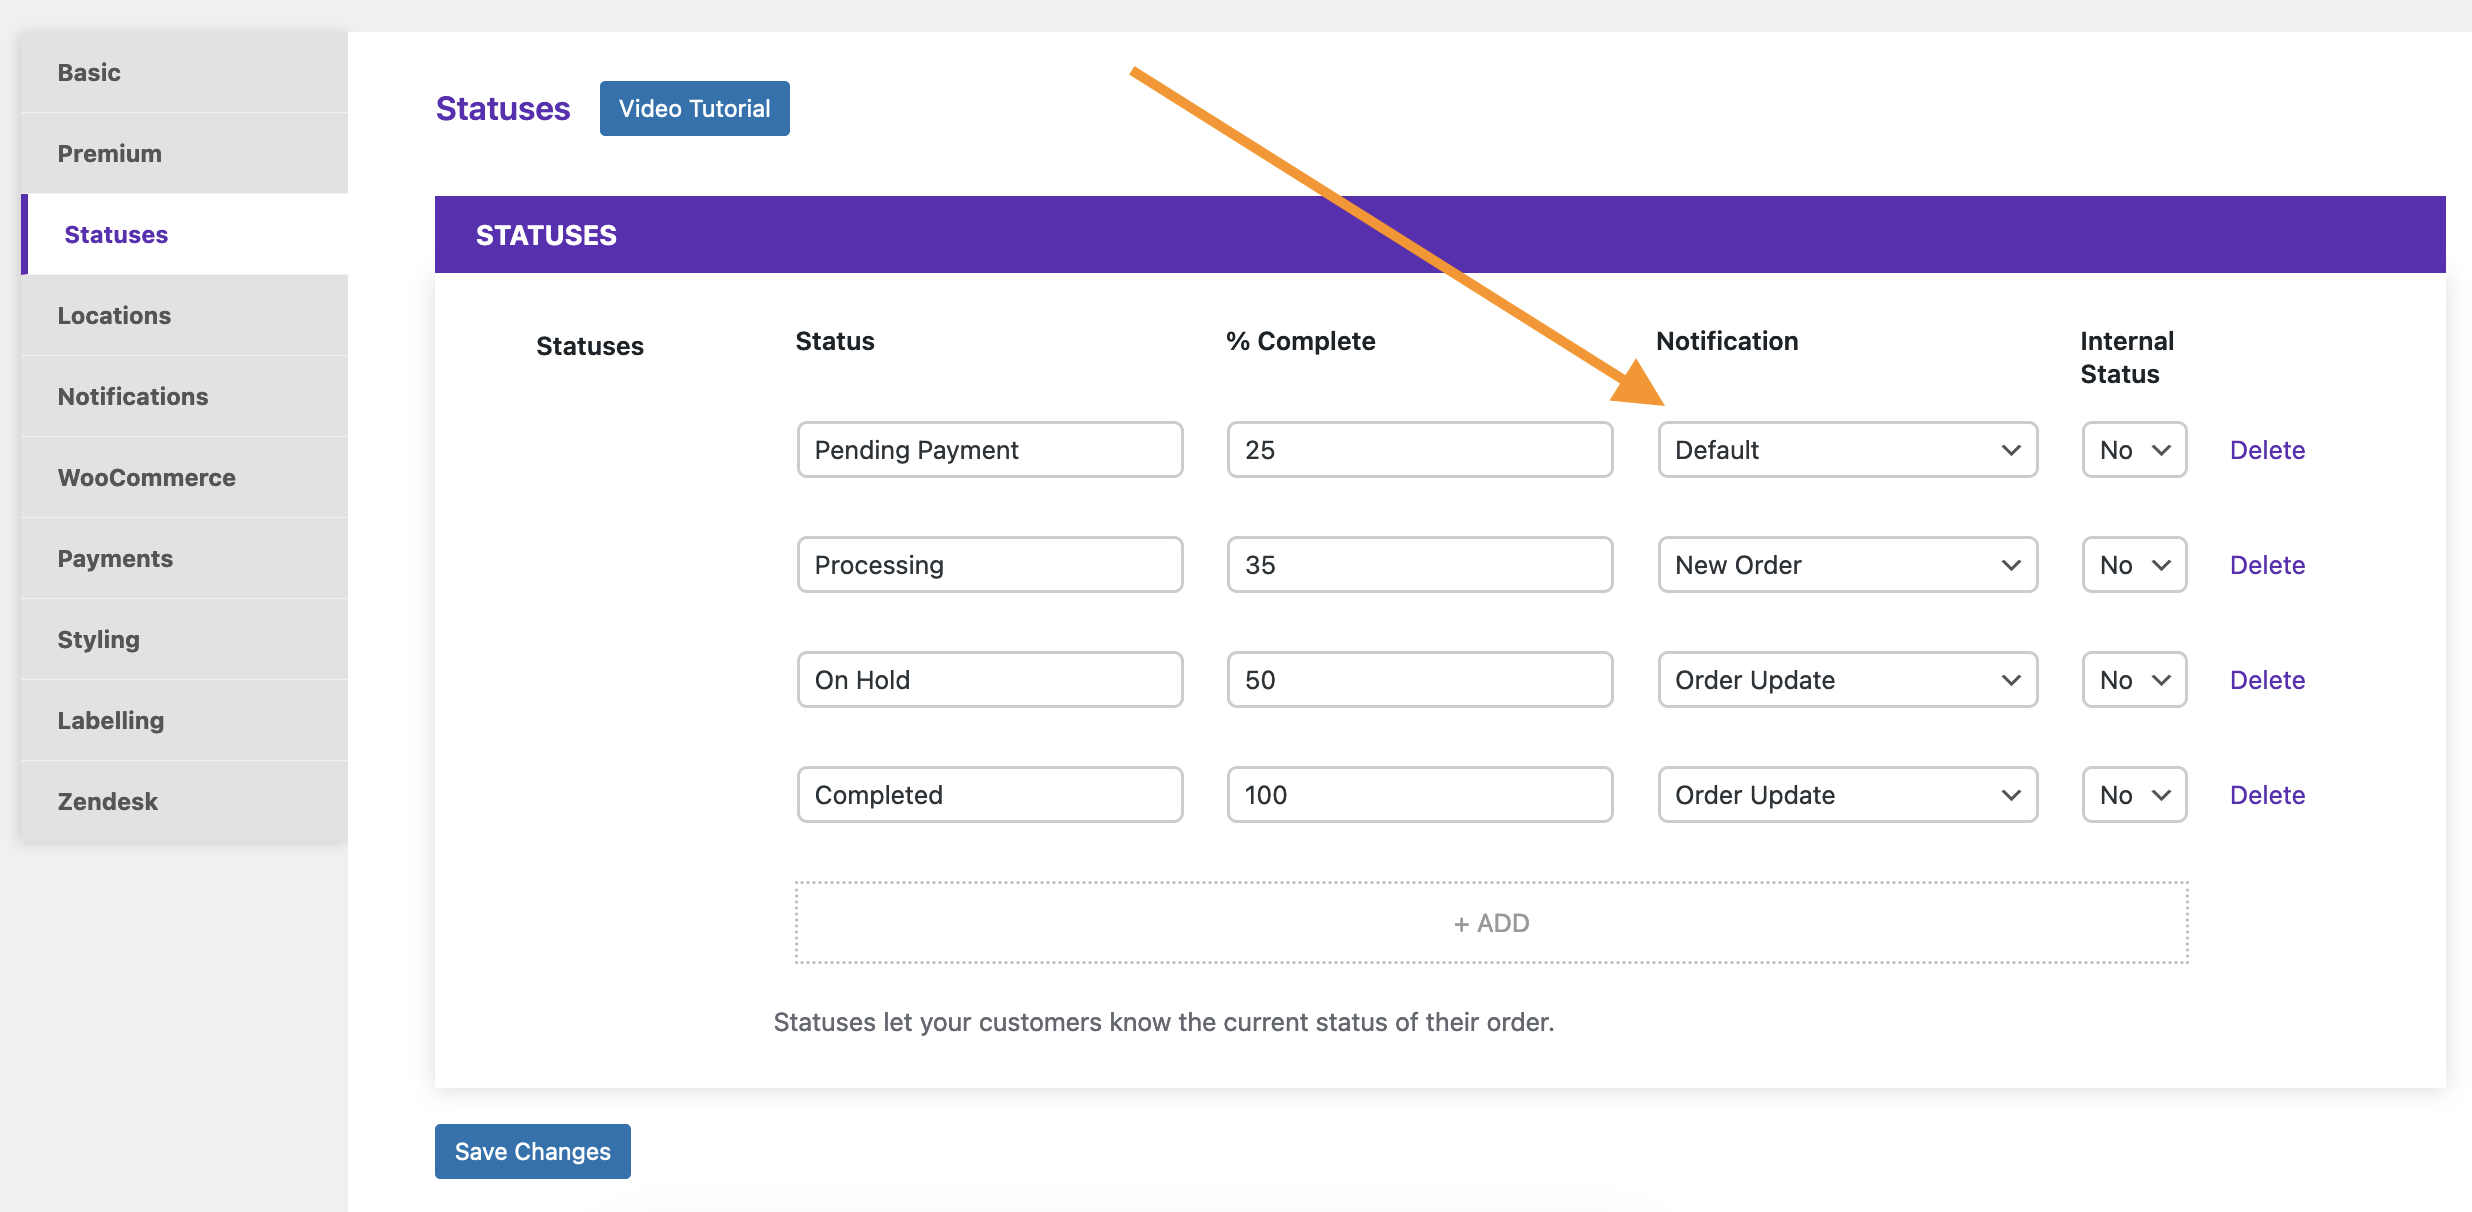Select the Locations sidebar option

coord(115,314)
